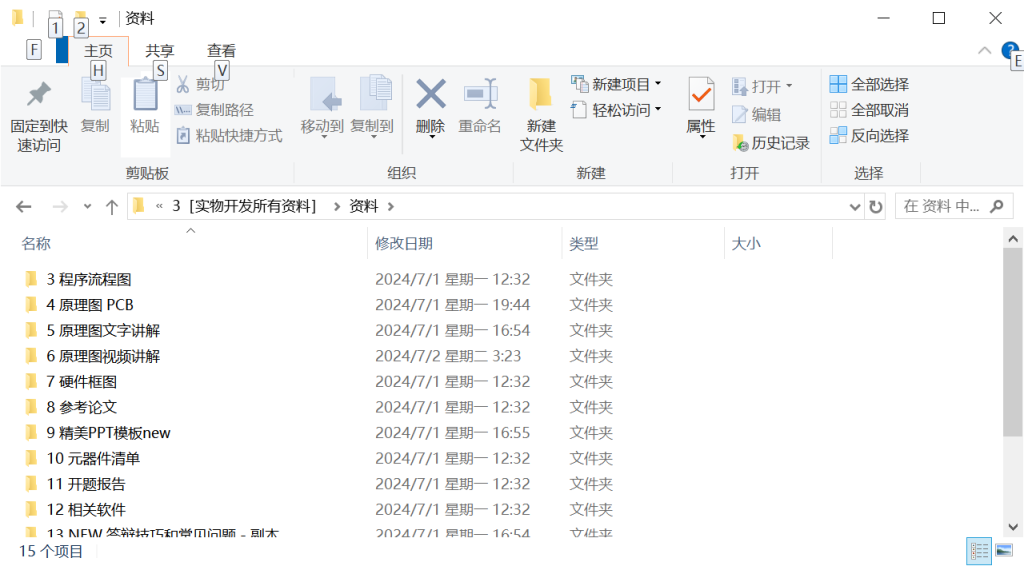Click the Cut scissors icon
1024x566 pixels.
pos(183,84)
